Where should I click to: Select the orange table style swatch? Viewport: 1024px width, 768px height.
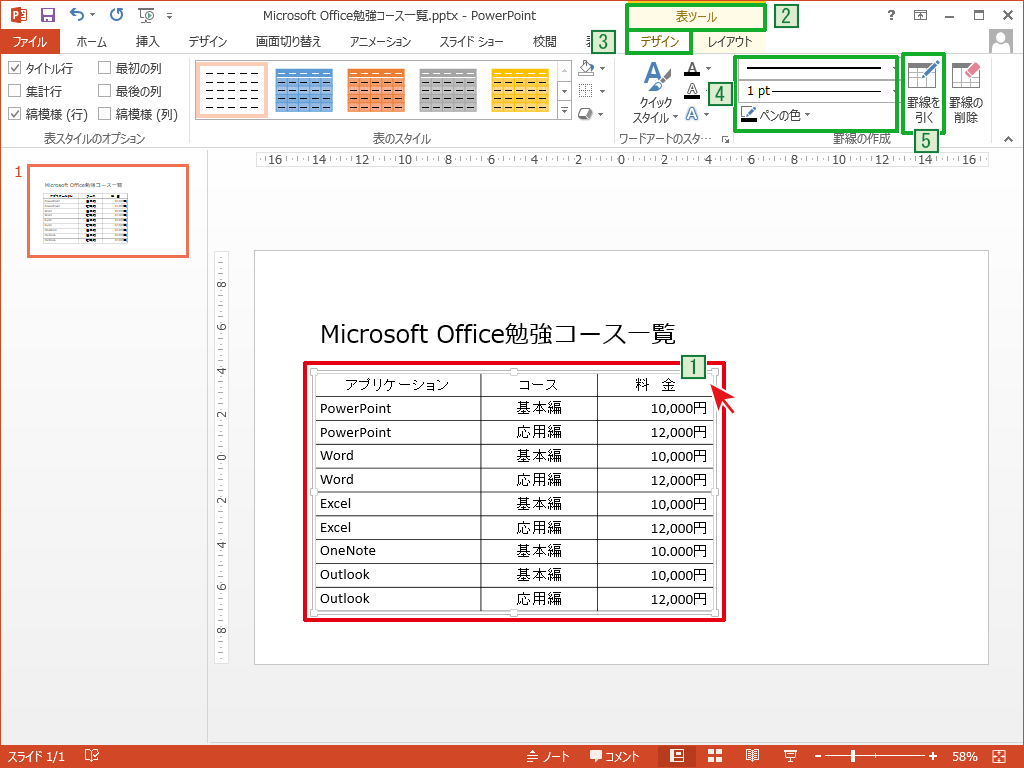375,90
